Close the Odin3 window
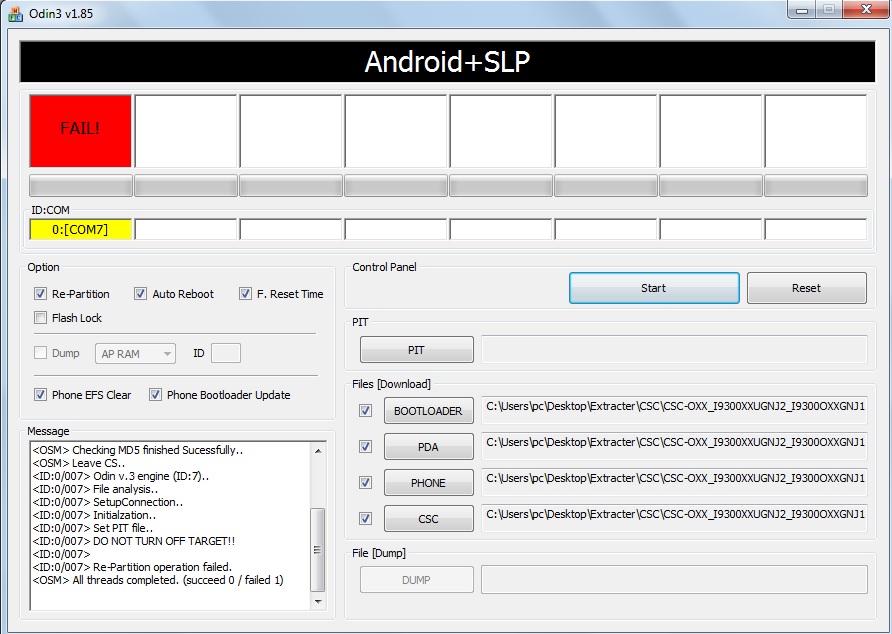This screenshot has height=634, width=892. pos(866,10)
